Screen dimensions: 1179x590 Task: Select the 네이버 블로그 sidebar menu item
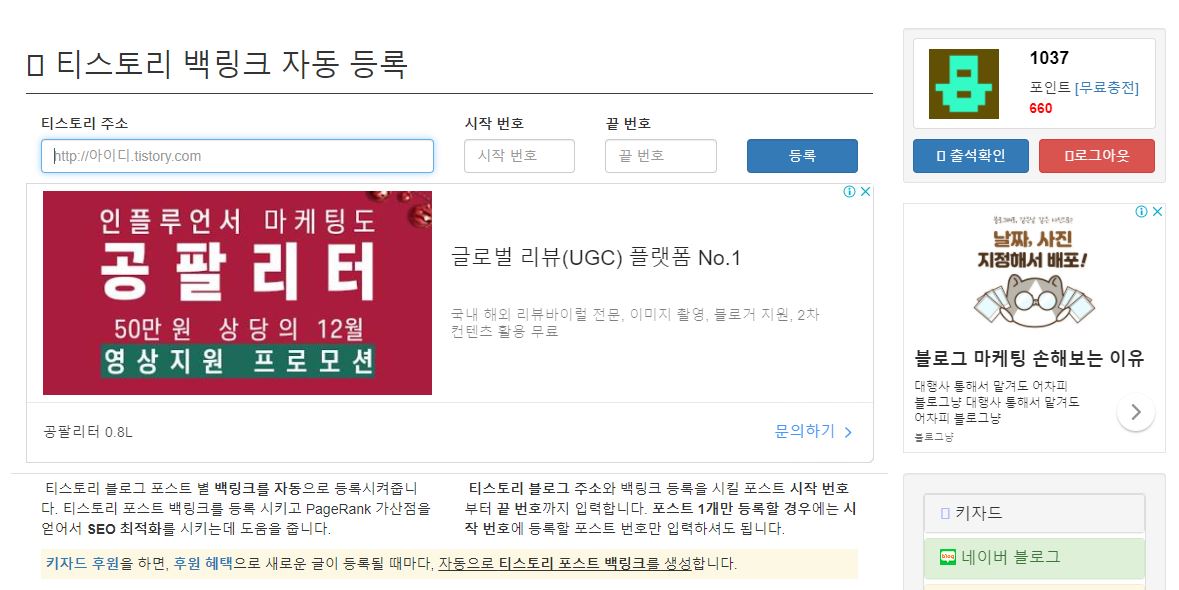tap(1034, 557)
